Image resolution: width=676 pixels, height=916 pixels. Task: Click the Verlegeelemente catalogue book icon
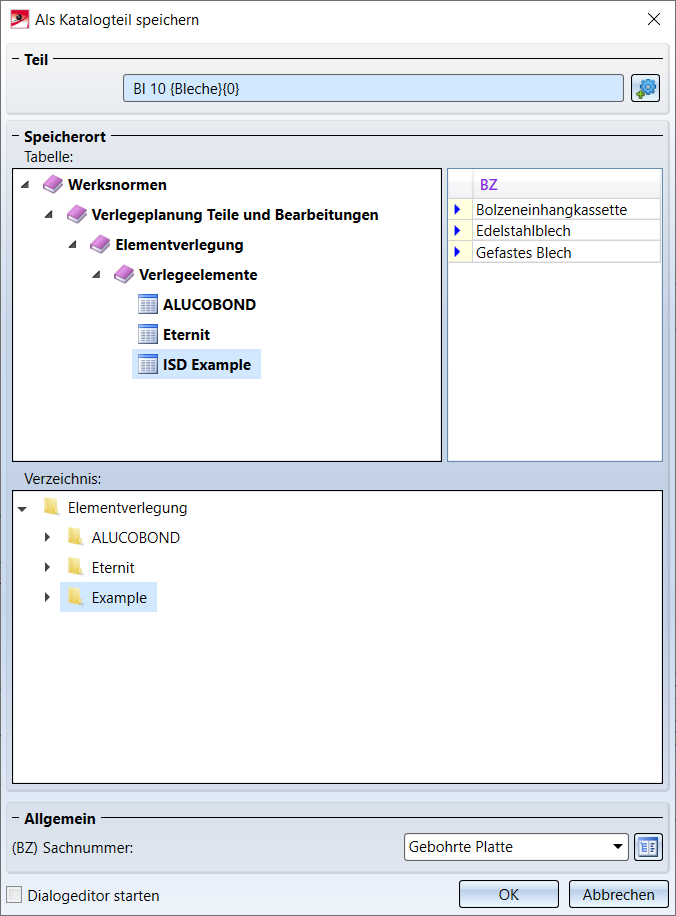tap(124, 275)
